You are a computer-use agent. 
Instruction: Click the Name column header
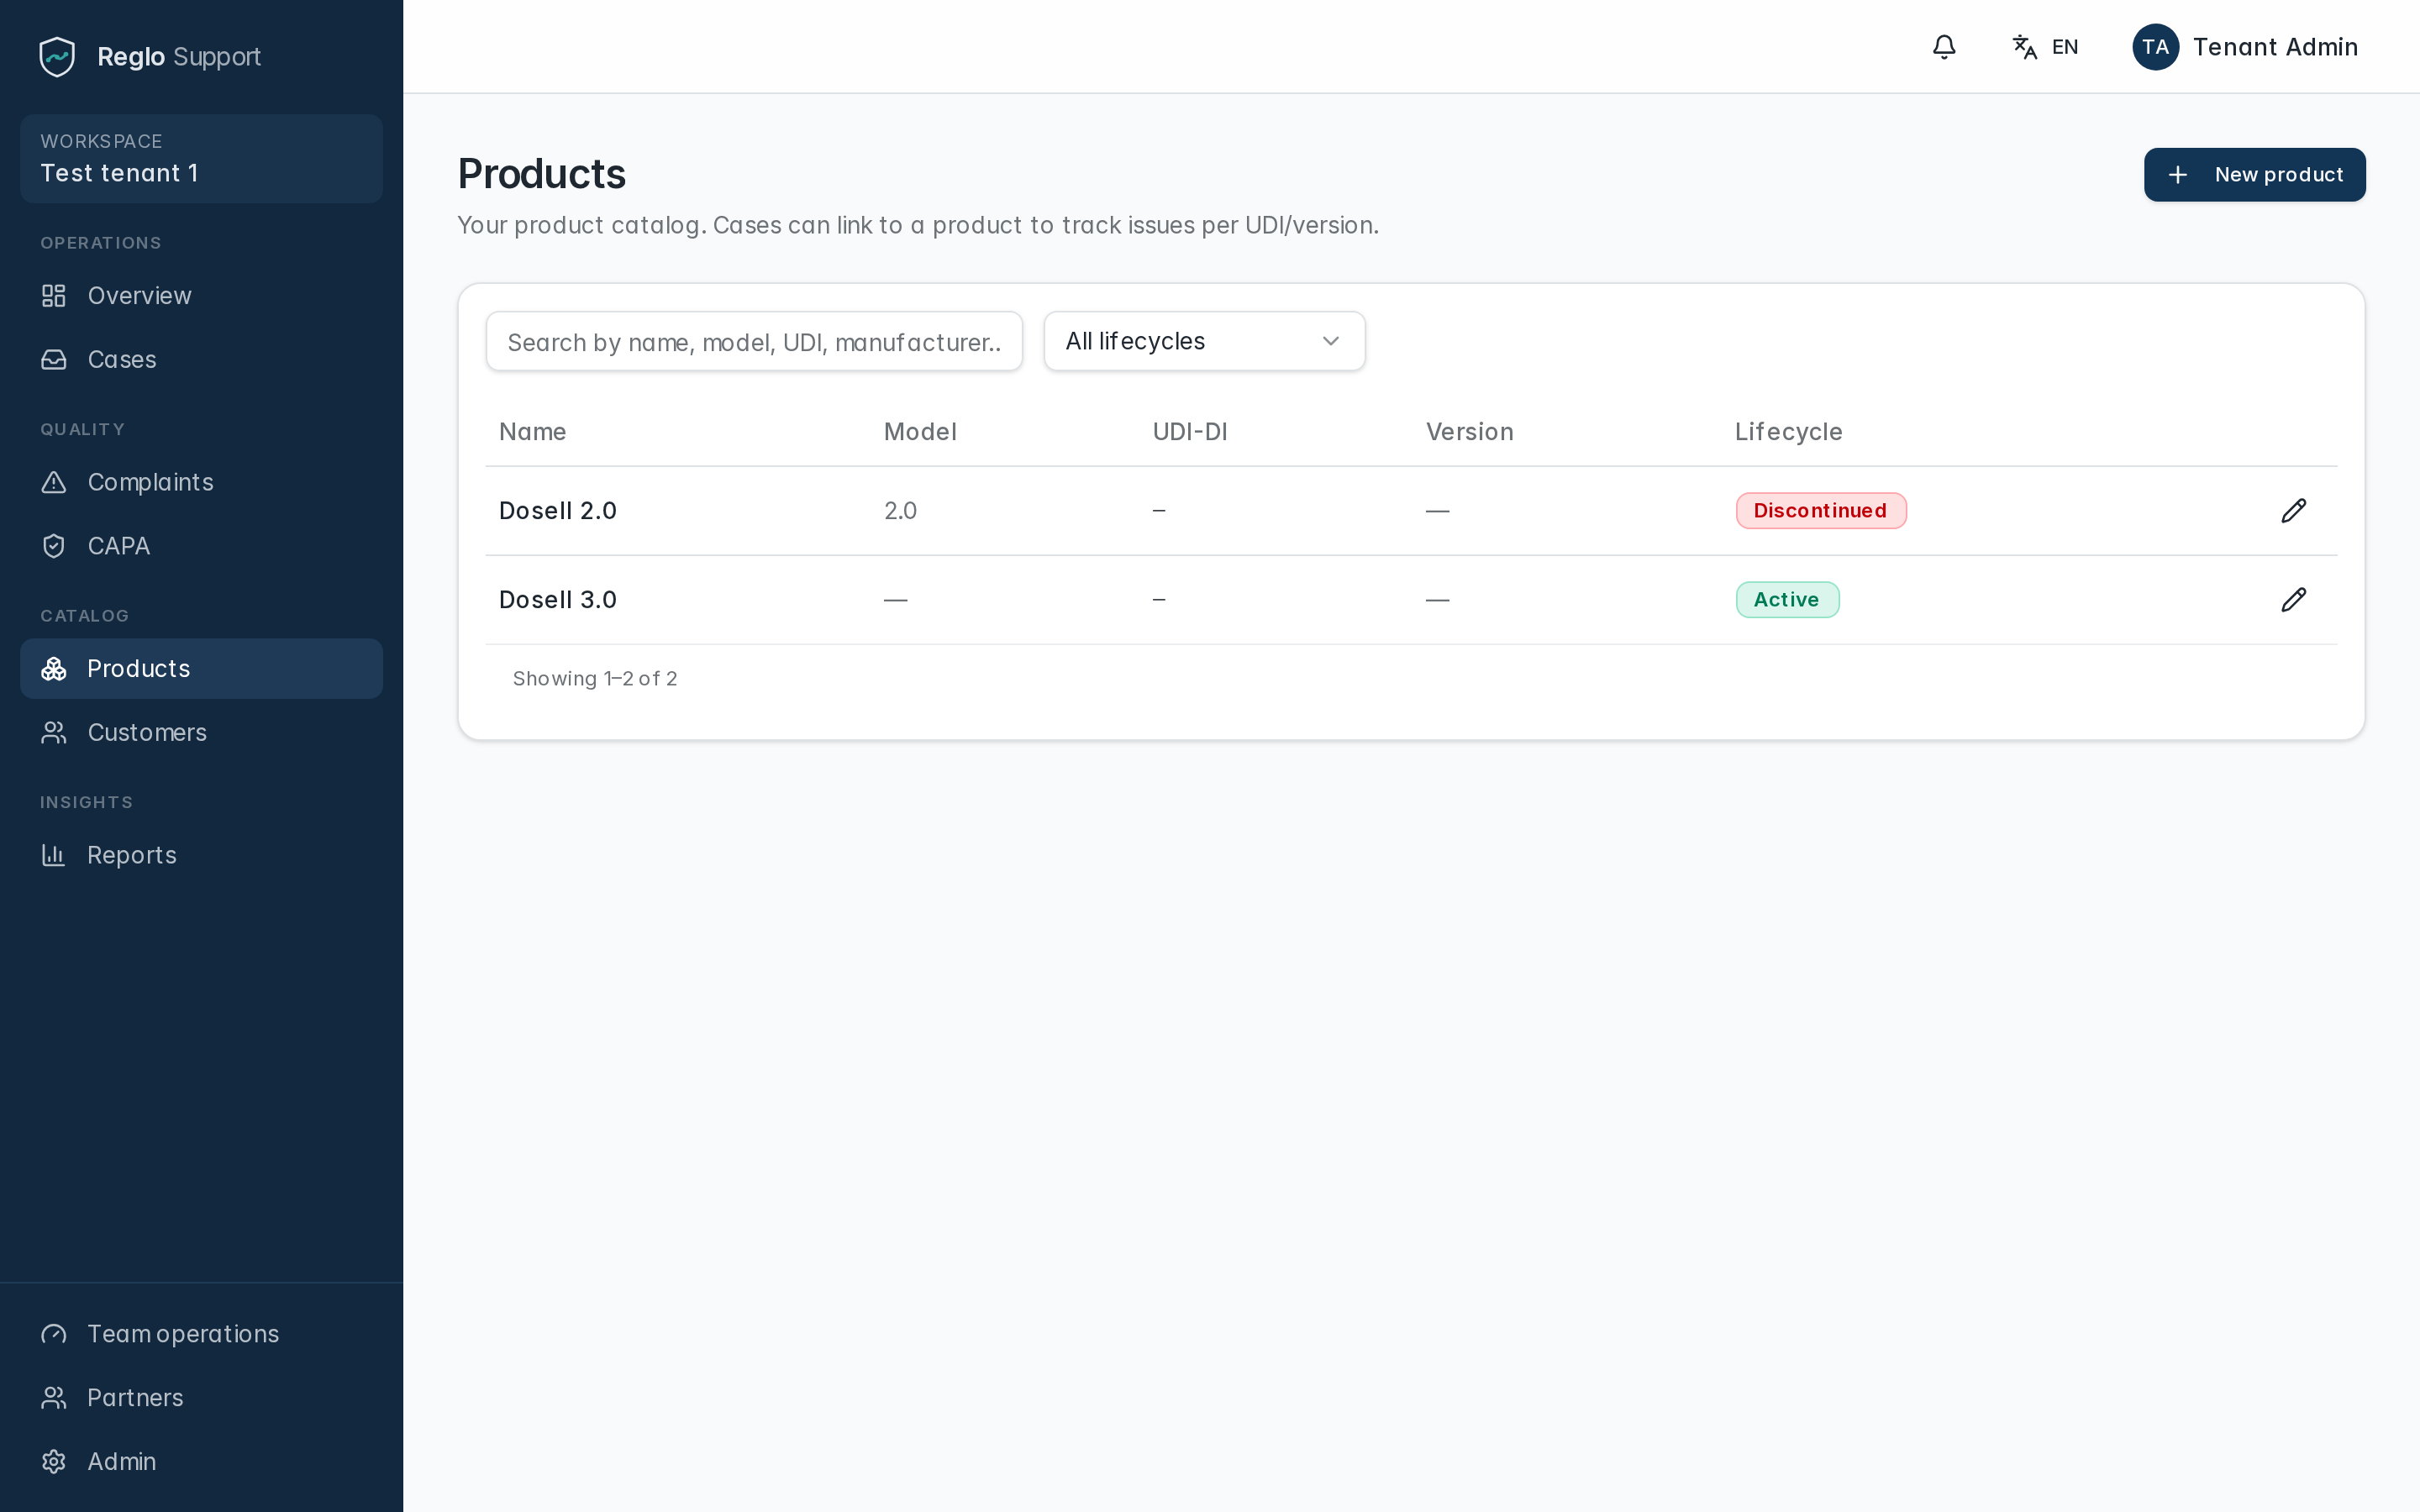tap(533, 432)
